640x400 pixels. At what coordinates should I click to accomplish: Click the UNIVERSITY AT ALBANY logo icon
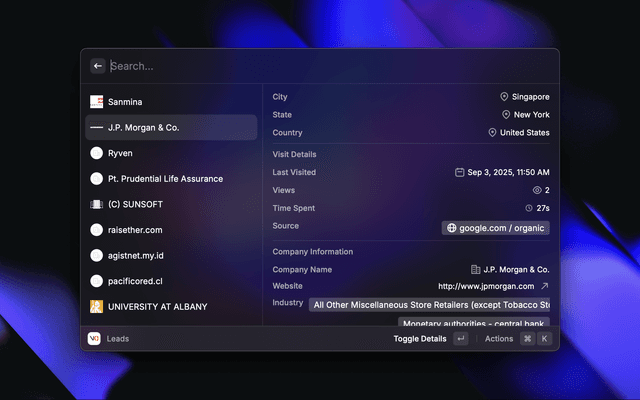click(x=97, y=307)
